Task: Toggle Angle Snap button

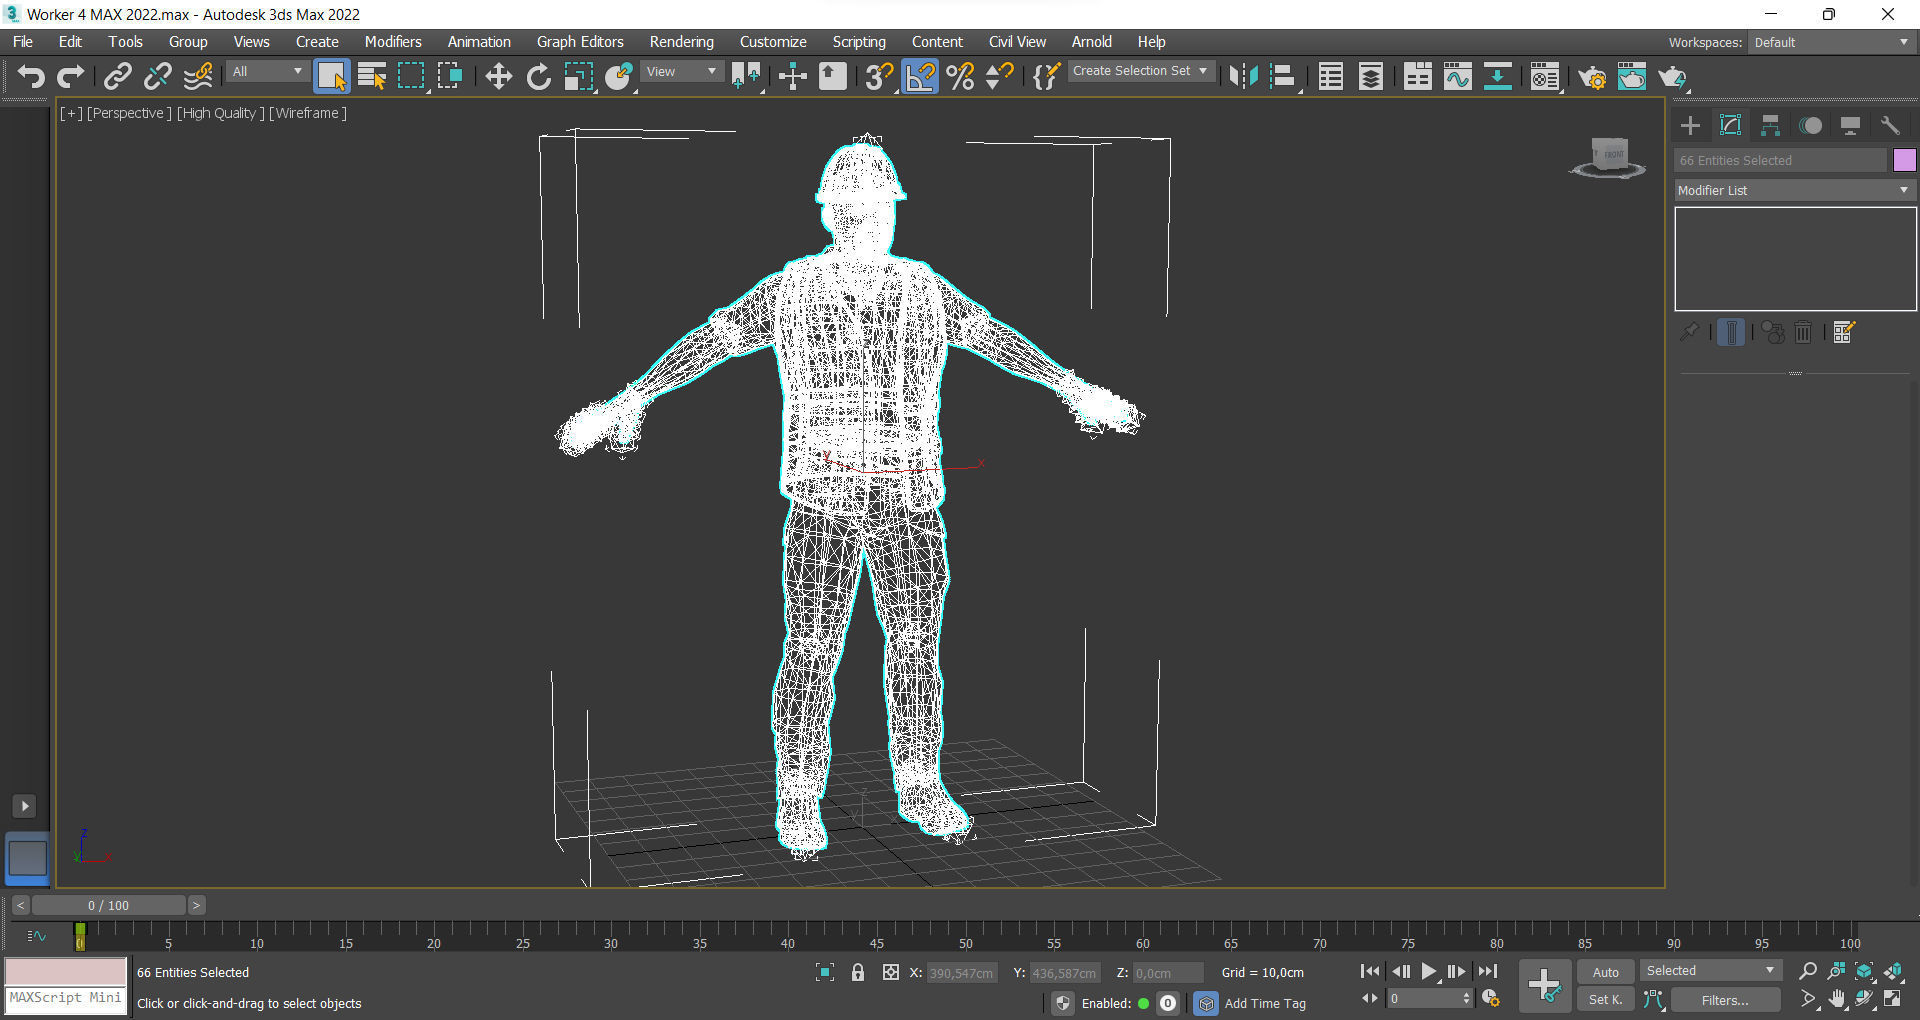Action: point(920,76)
